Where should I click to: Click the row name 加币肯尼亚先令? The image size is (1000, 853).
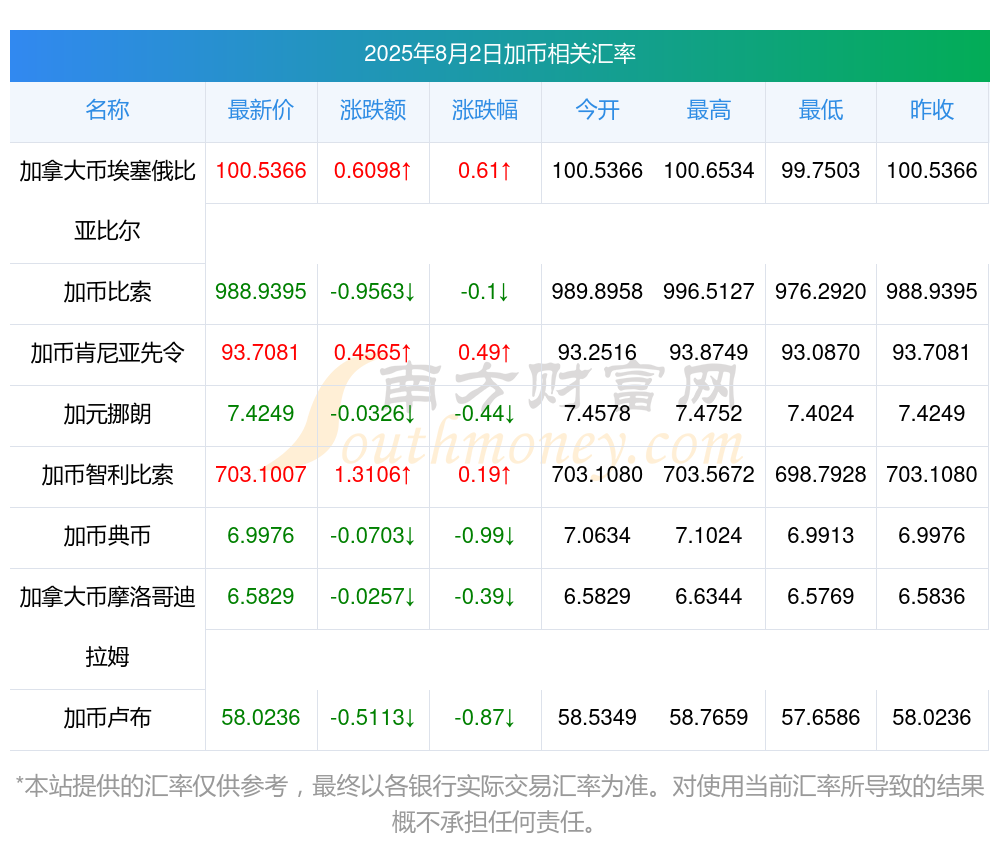pyautogui.click(x=107, y=353)
